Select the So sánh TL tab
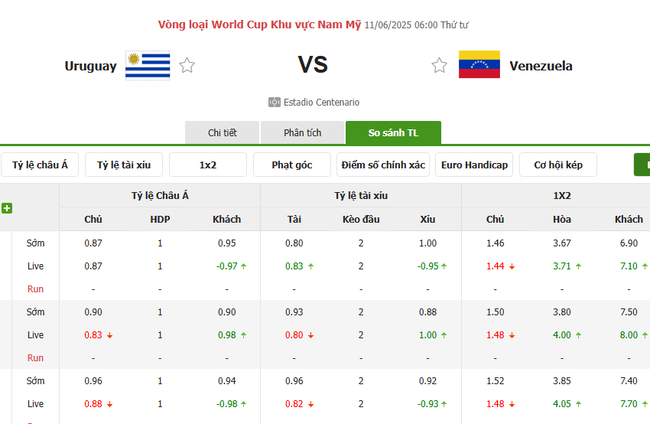 393,133
